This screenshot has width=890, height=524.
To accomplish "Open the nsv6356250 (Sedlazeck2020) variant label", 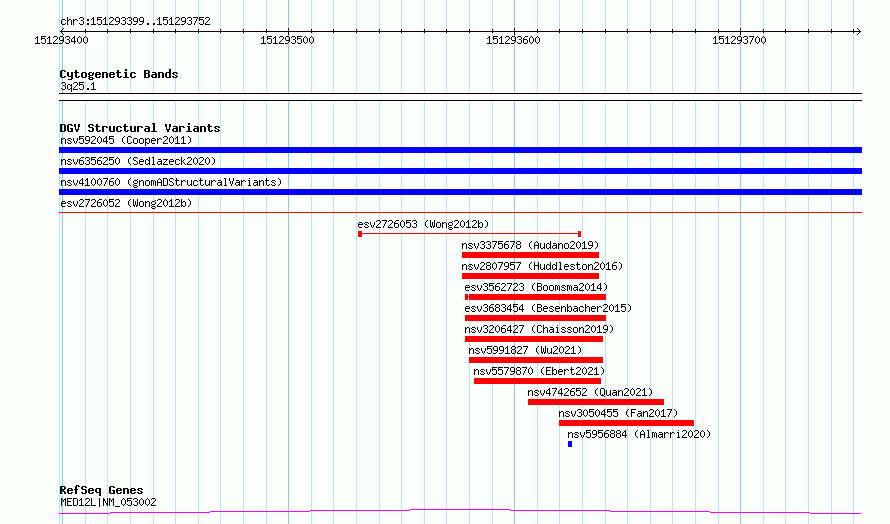I will click(x=138, y=161).
